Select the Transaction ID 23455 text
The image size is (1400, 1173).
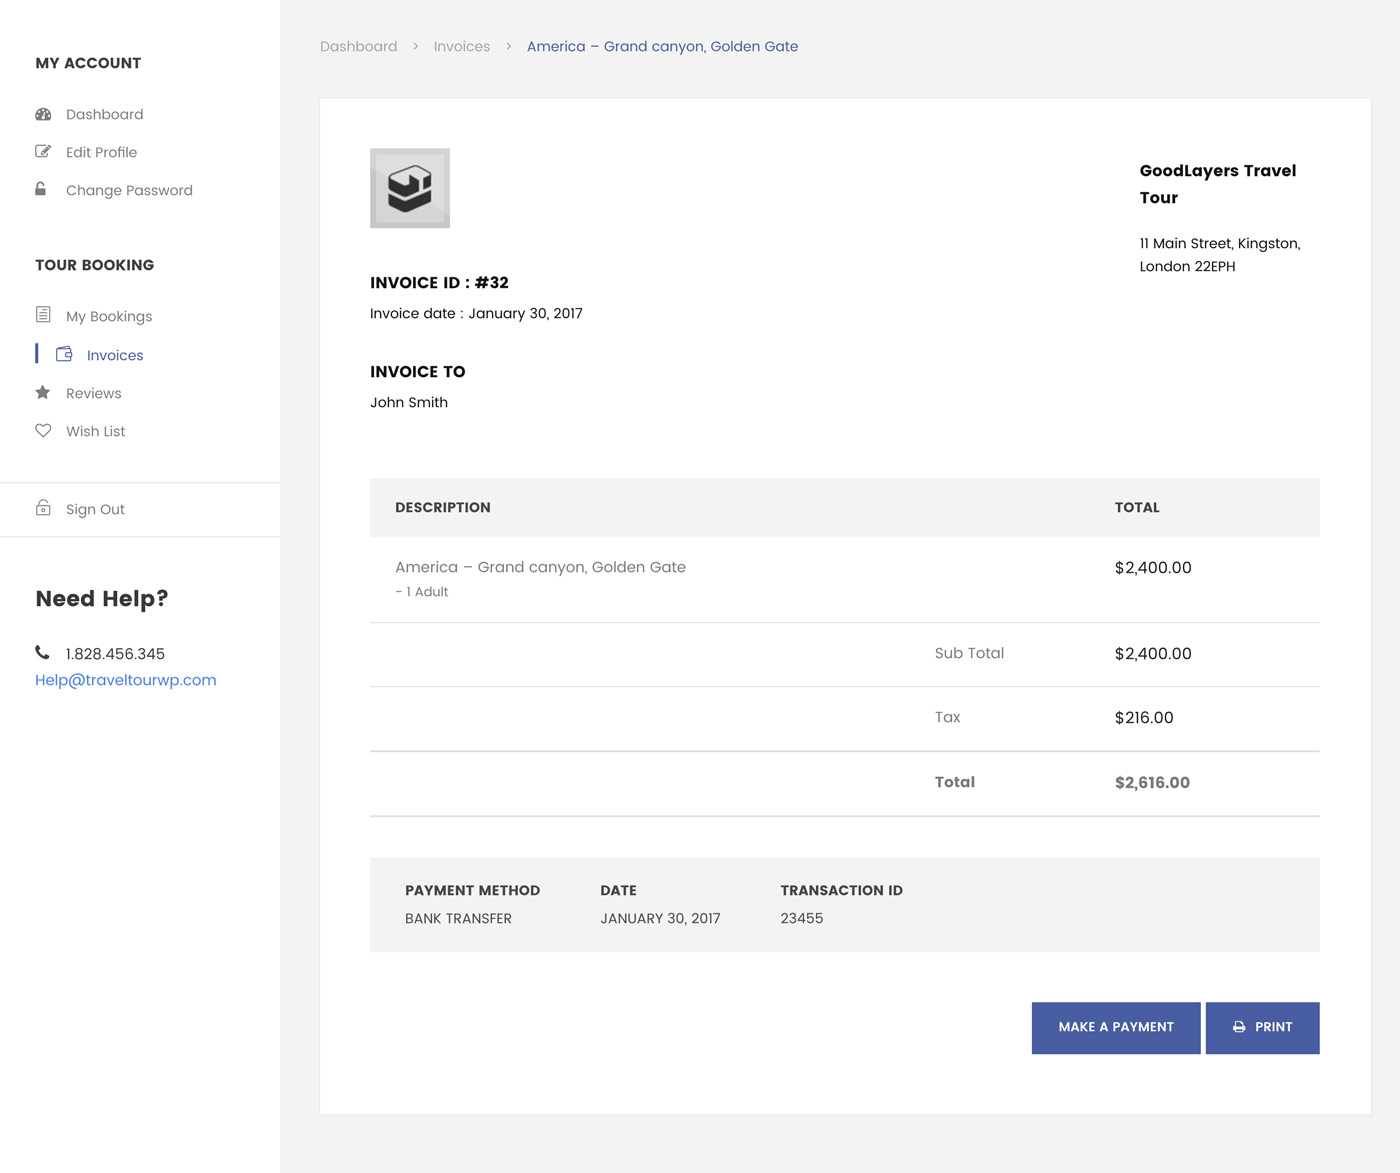[801, 918]
